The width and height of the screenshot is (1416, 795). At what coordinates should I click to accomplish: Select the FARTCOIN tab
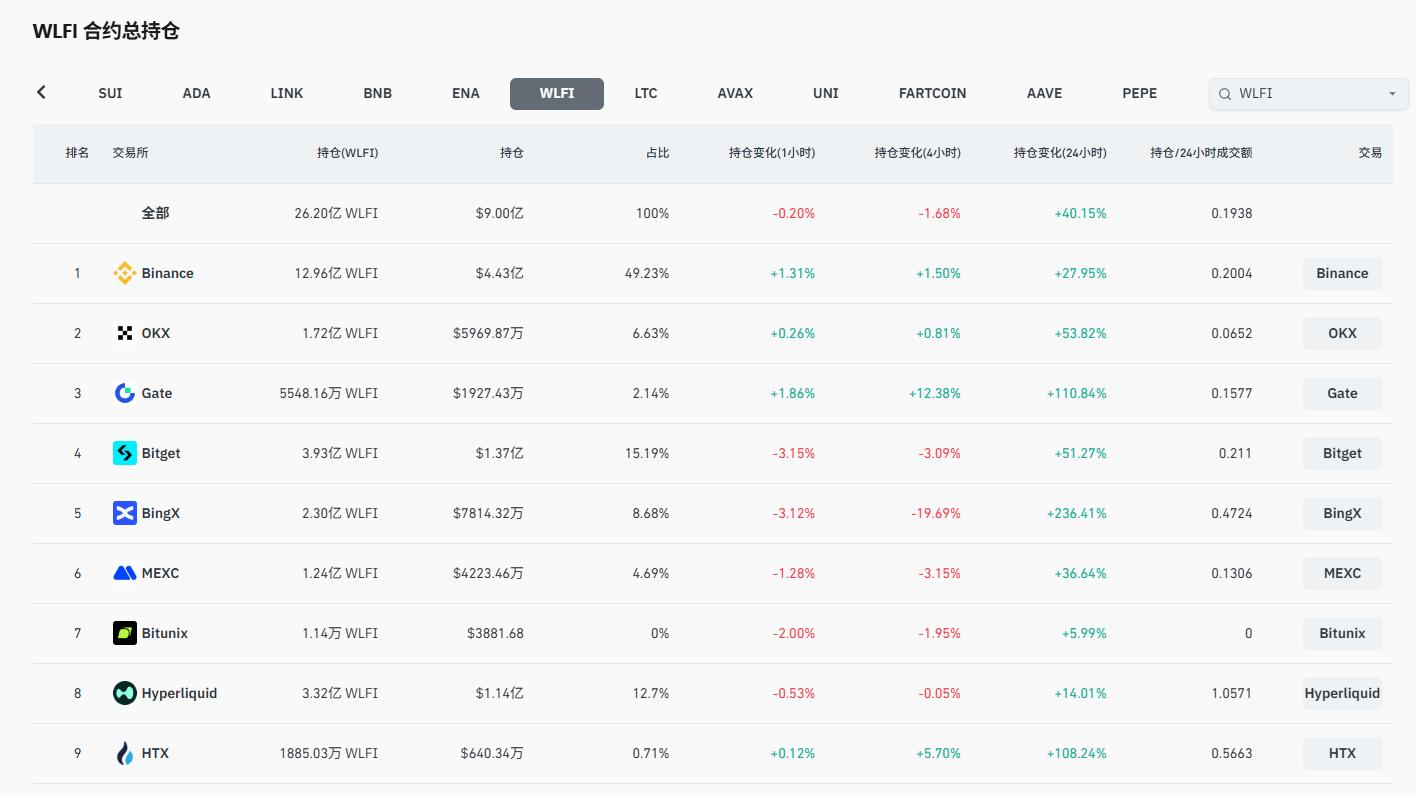pyautogui.click(x=932, y=93)
